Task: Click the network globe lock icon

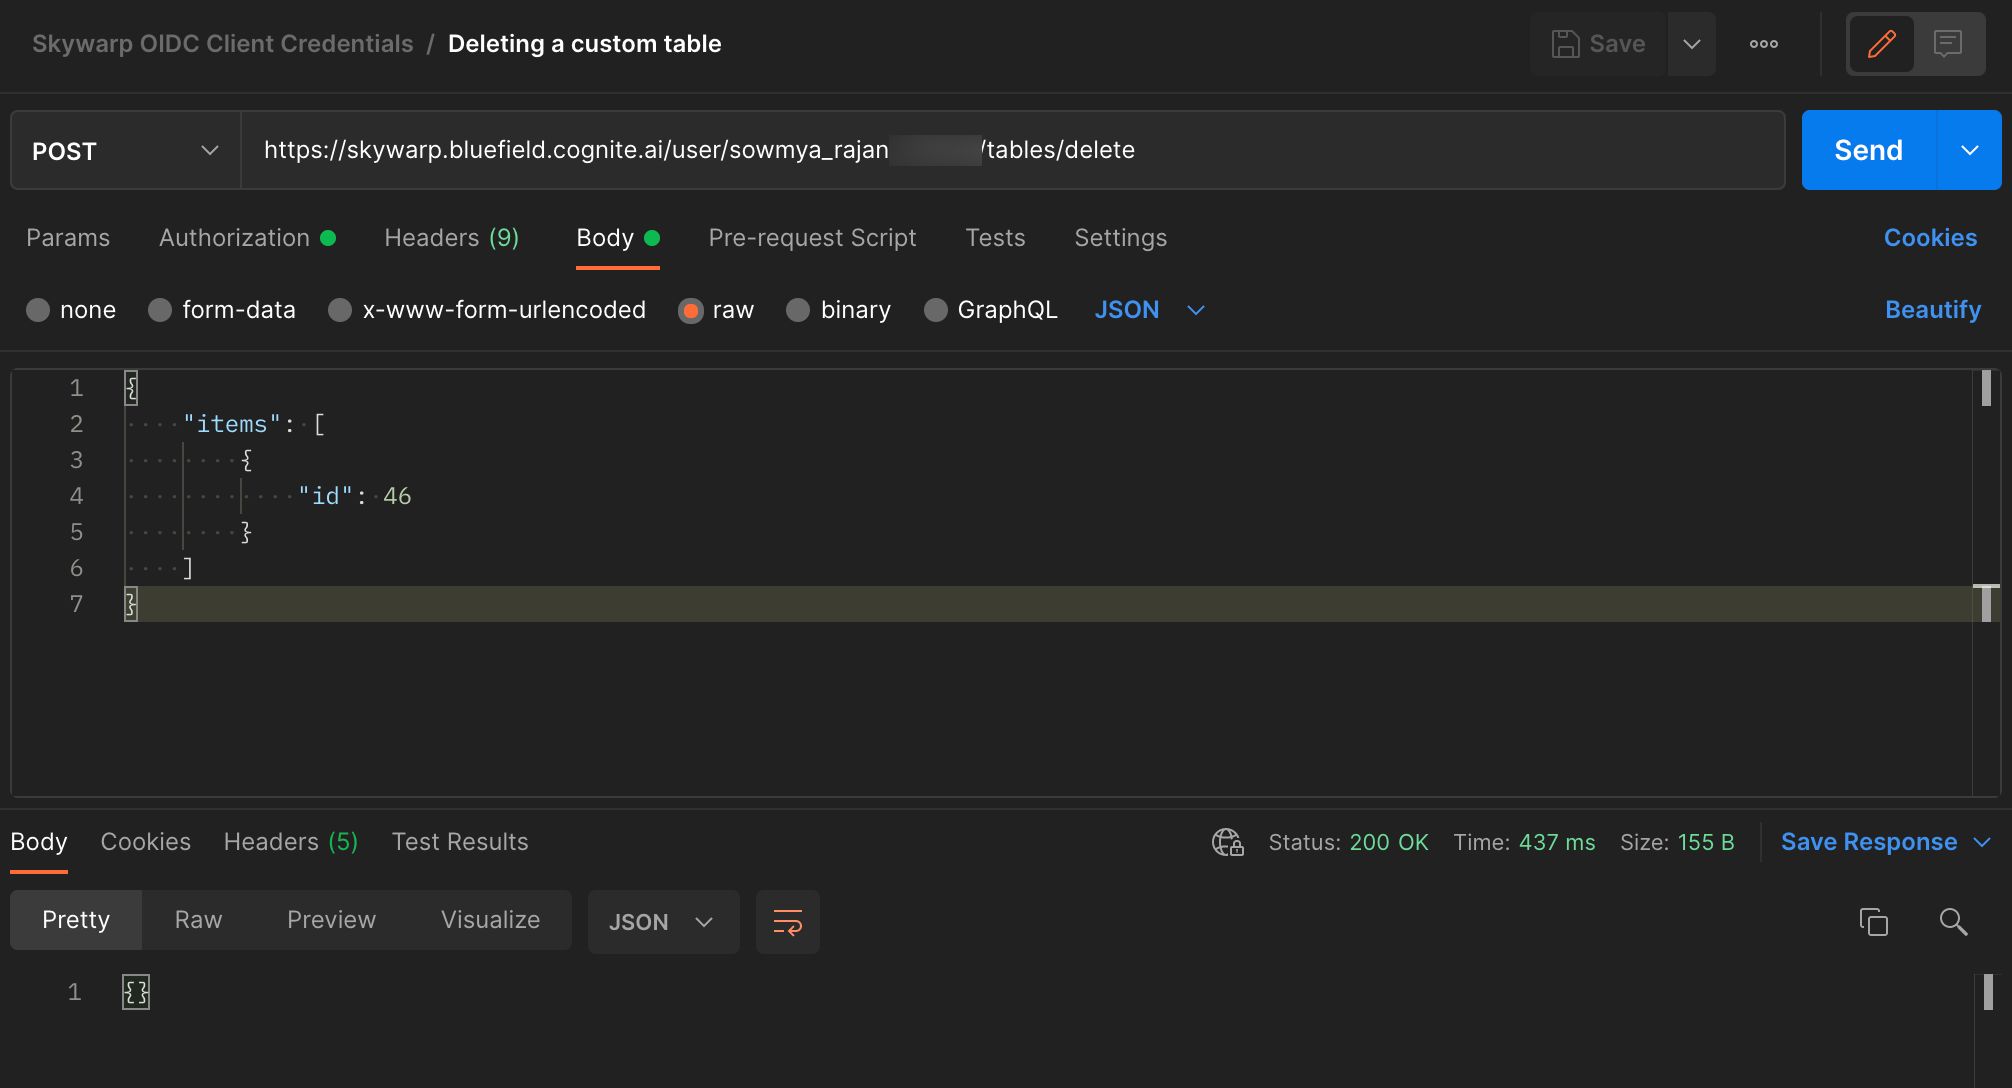Action: (x=1228, y=842)
